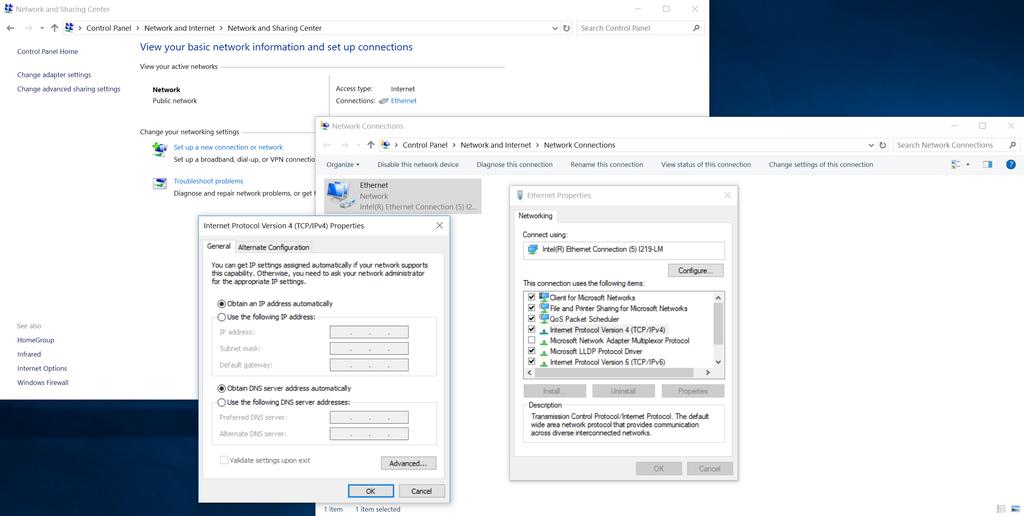This screenshot has width=1024, height=516.
Task: Click search magnifier in Search Control Panel box
Action: pos(696,28)
